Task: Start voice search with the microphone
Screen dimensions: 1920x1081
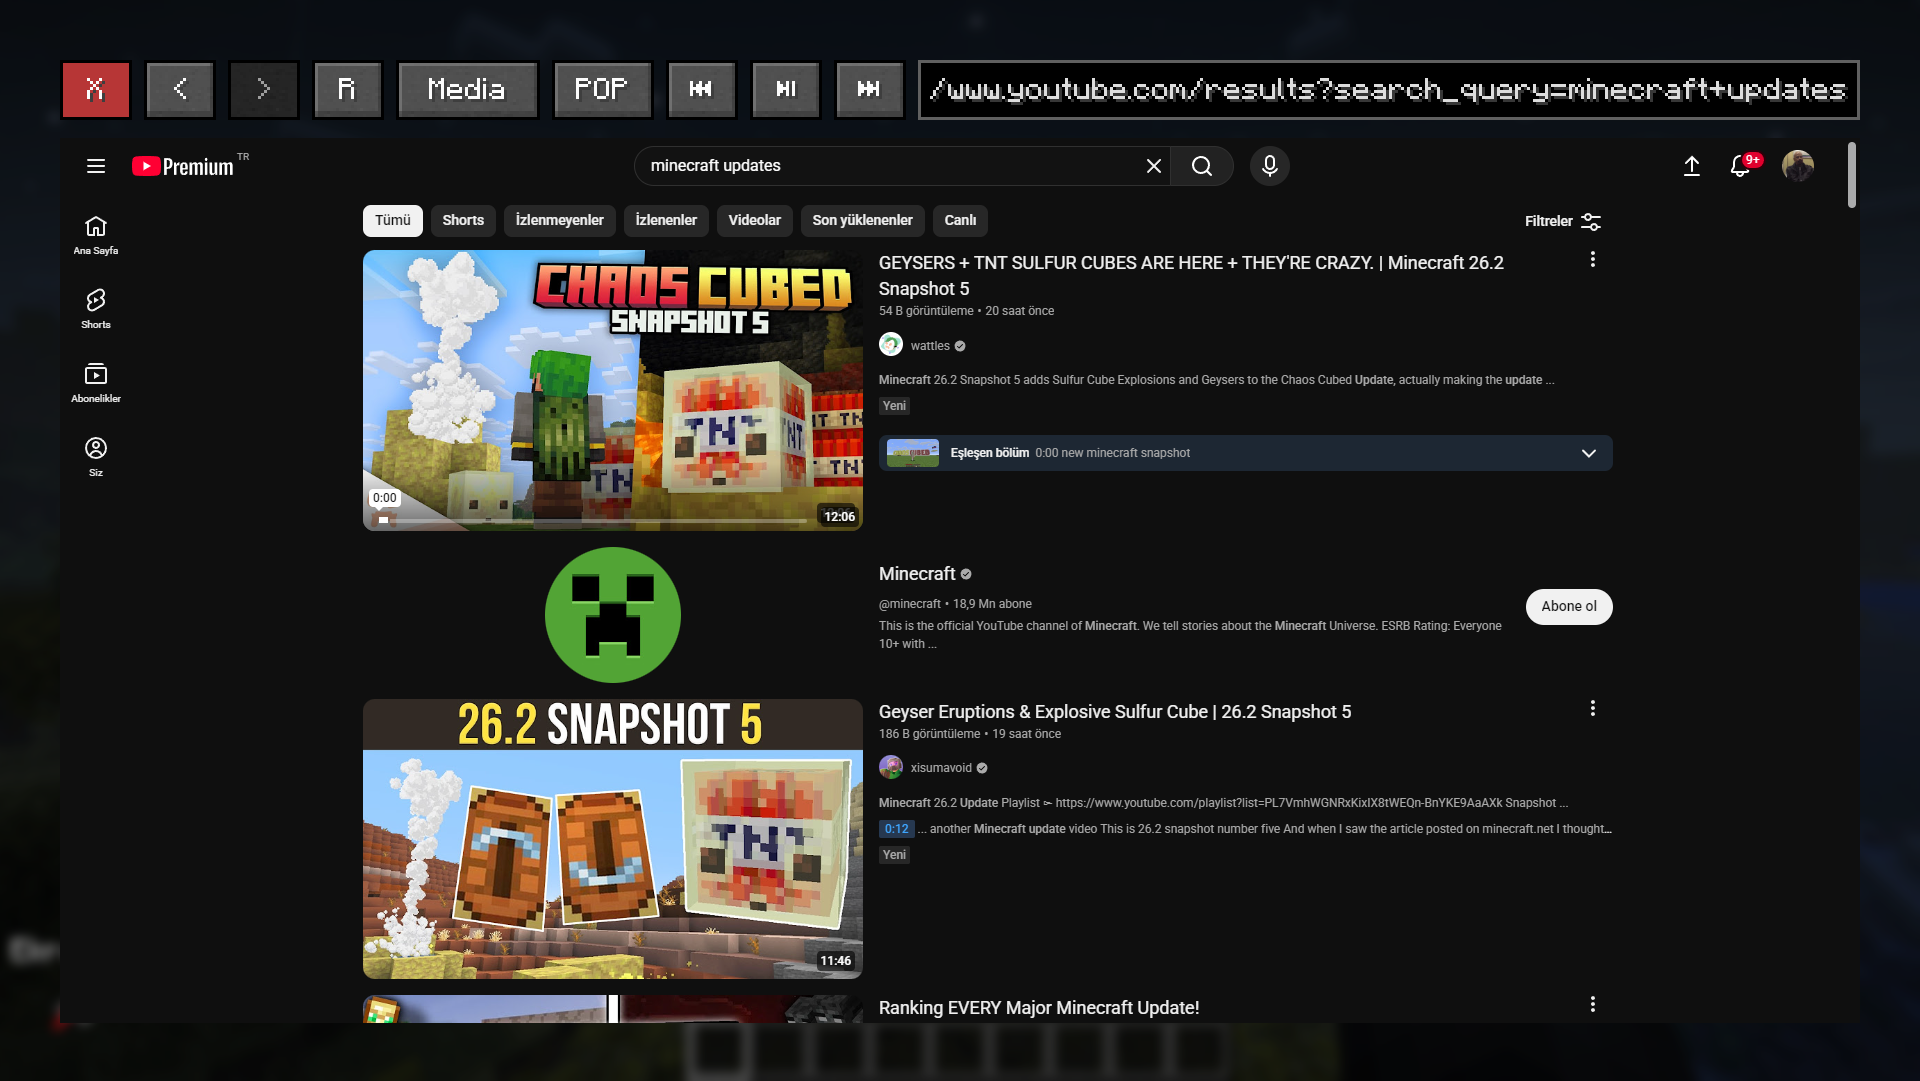Action: [1270, 166]
